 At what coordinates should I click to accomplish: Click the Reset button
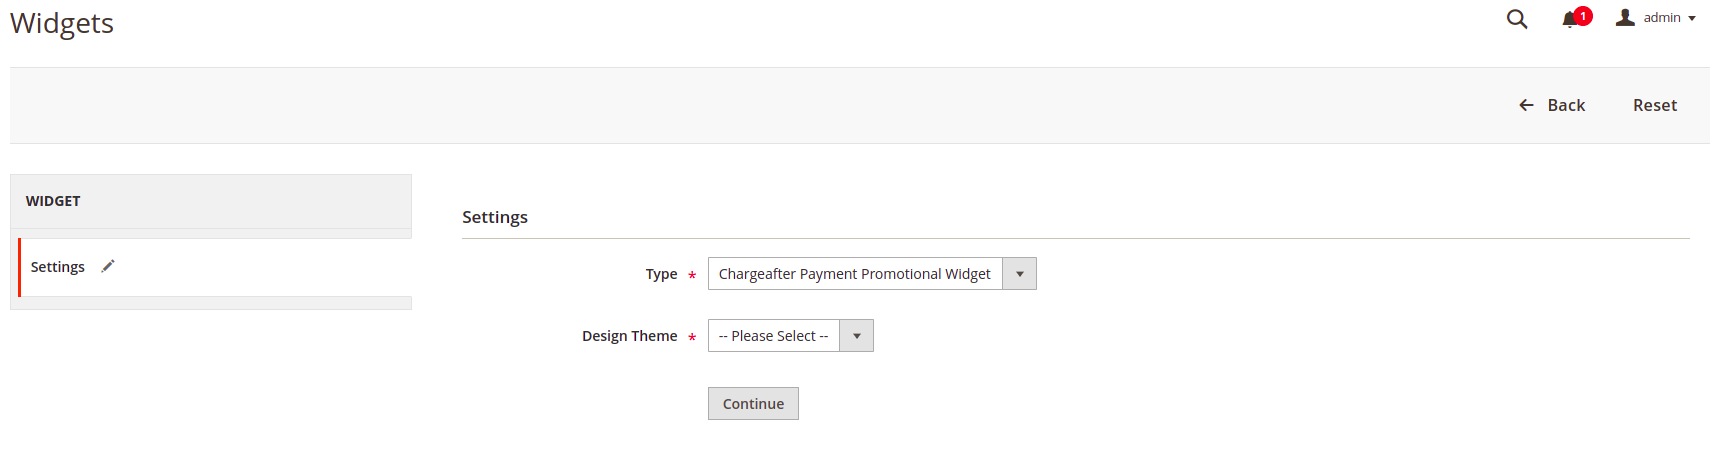[1655, 105]
